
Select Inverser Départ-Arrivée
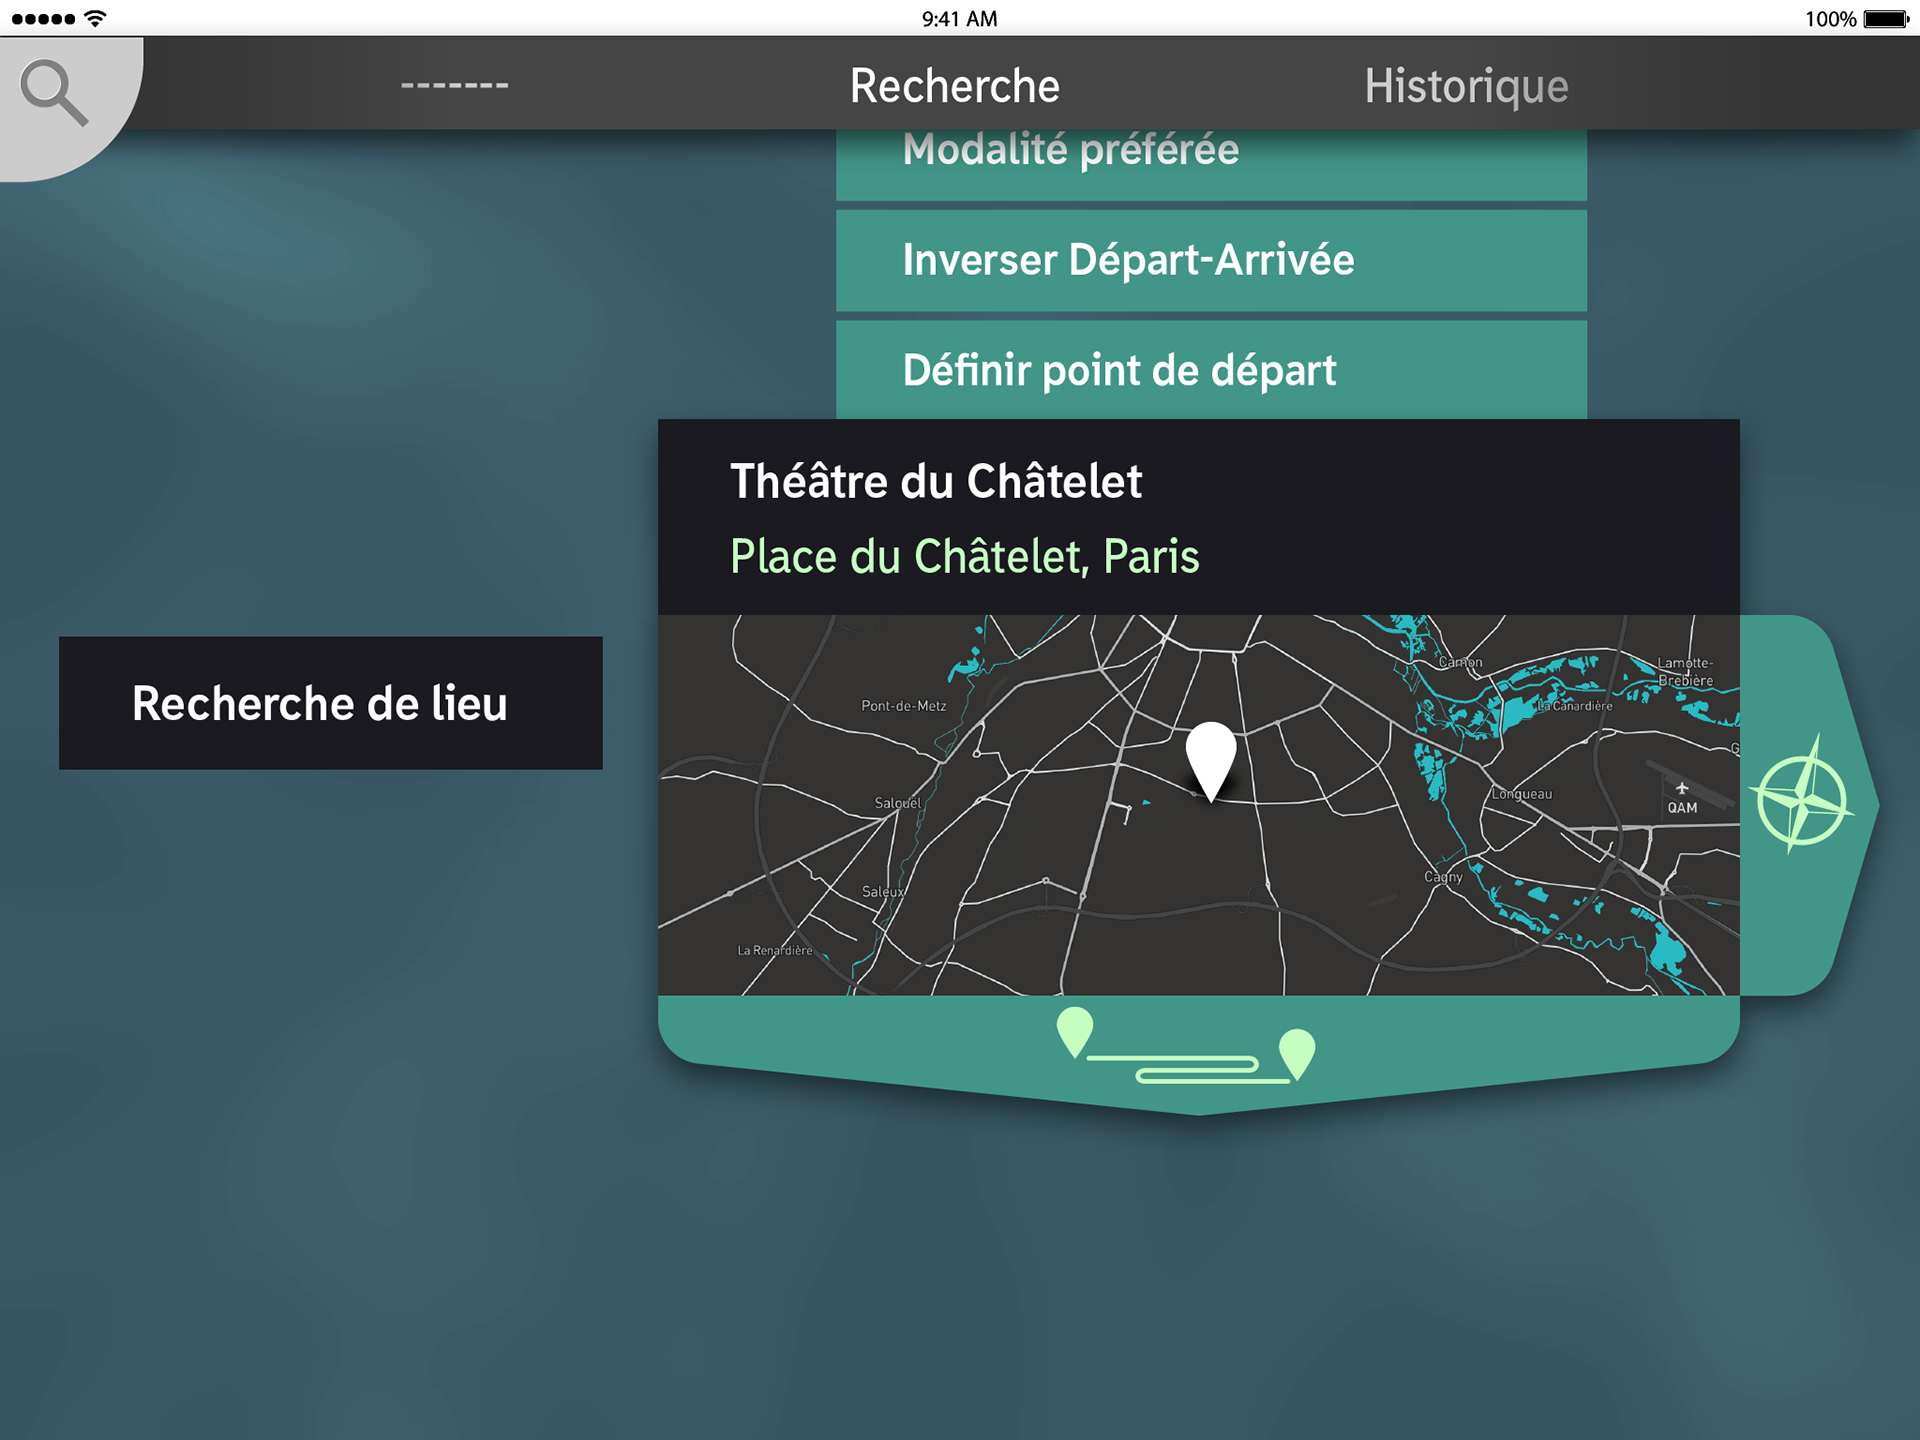pos(1211,260)
